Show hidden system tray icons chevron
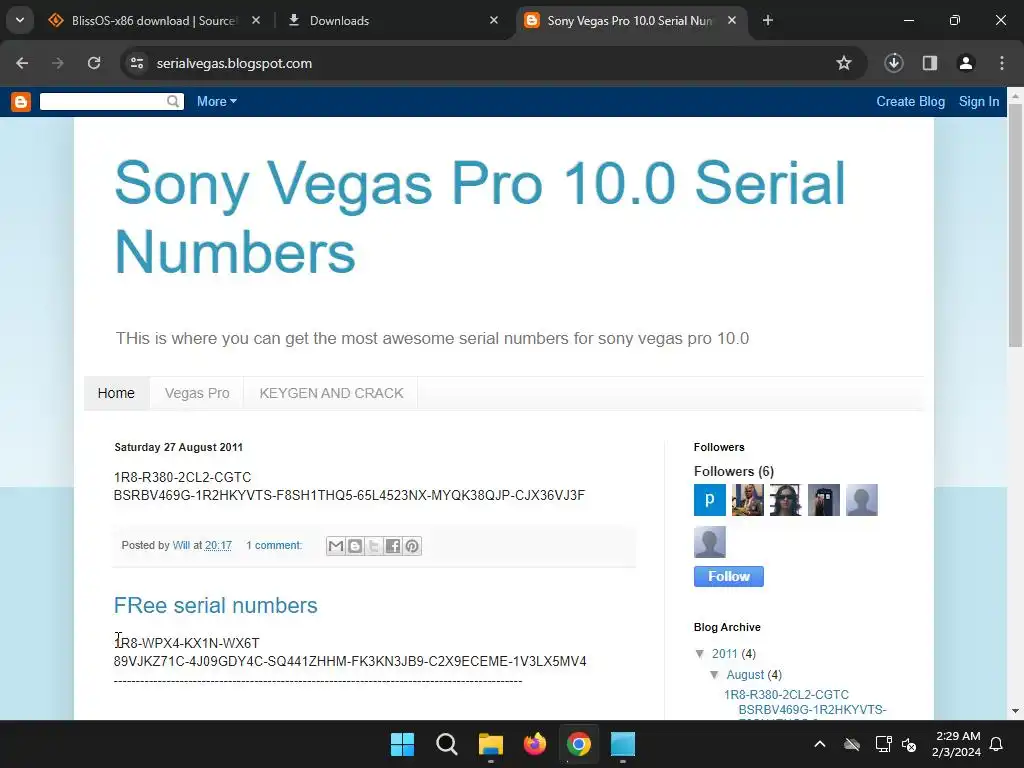1024x768 pixels. [x=820, y=744]
